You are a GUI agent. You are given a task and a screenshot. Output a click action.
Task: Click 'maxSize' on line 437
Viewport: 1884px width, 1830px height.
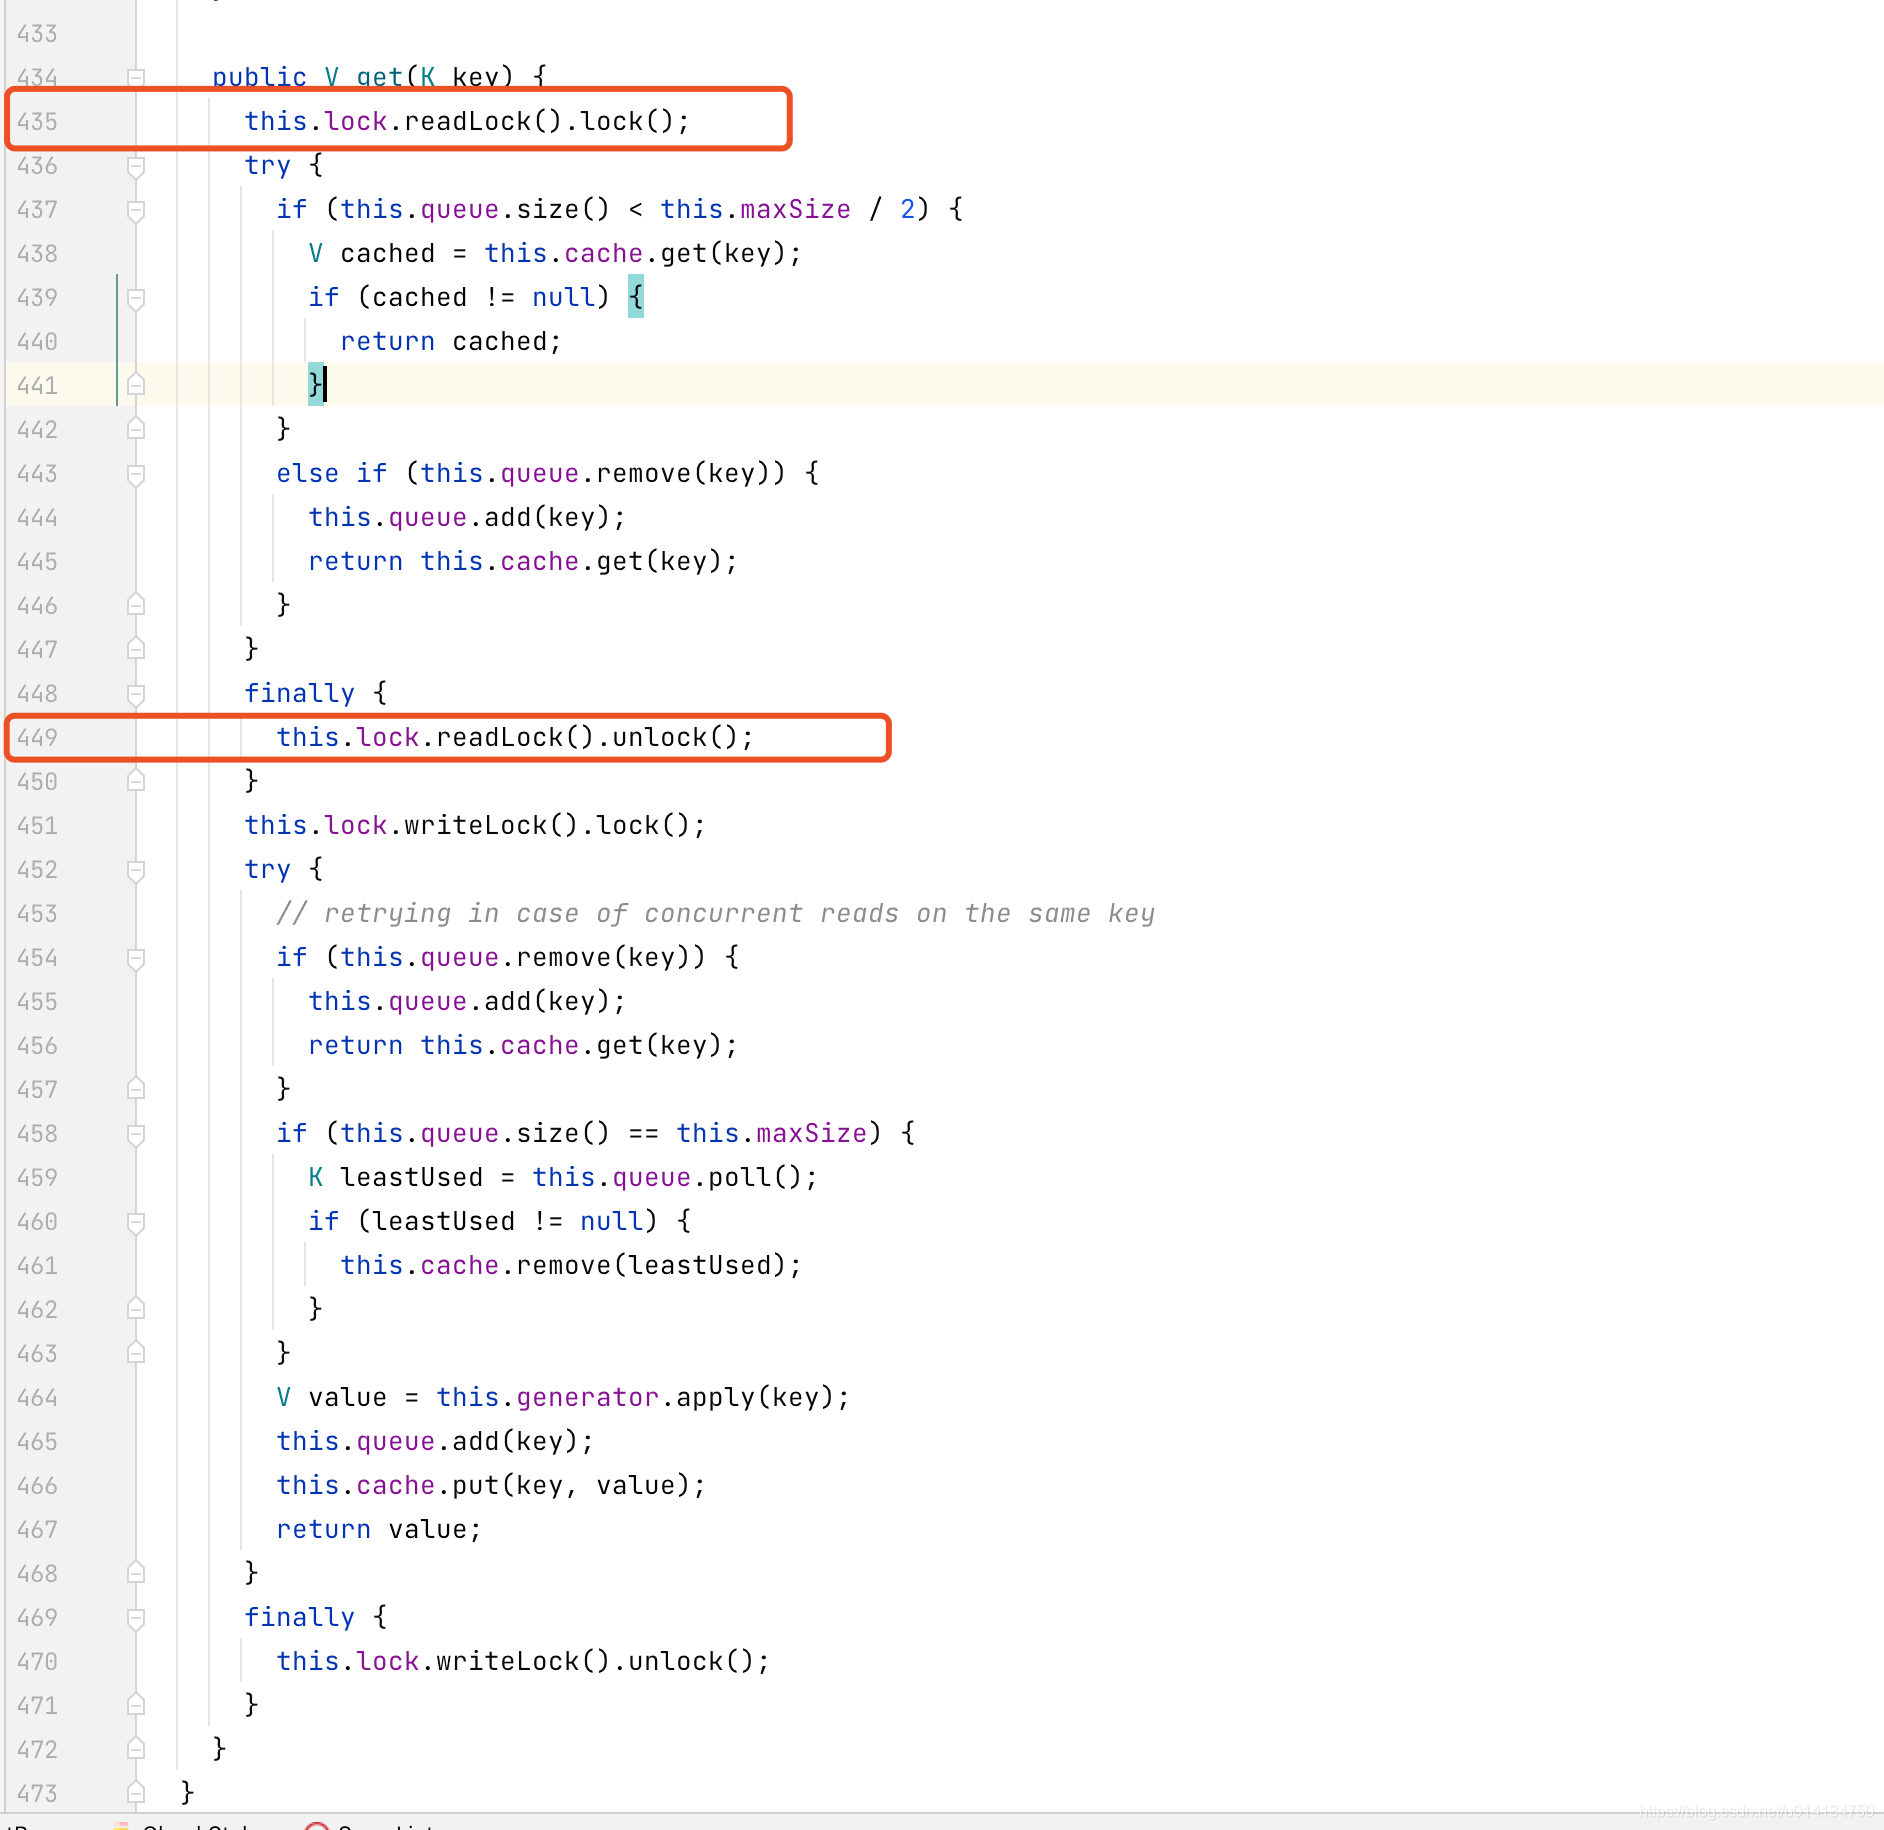(795, 210)
